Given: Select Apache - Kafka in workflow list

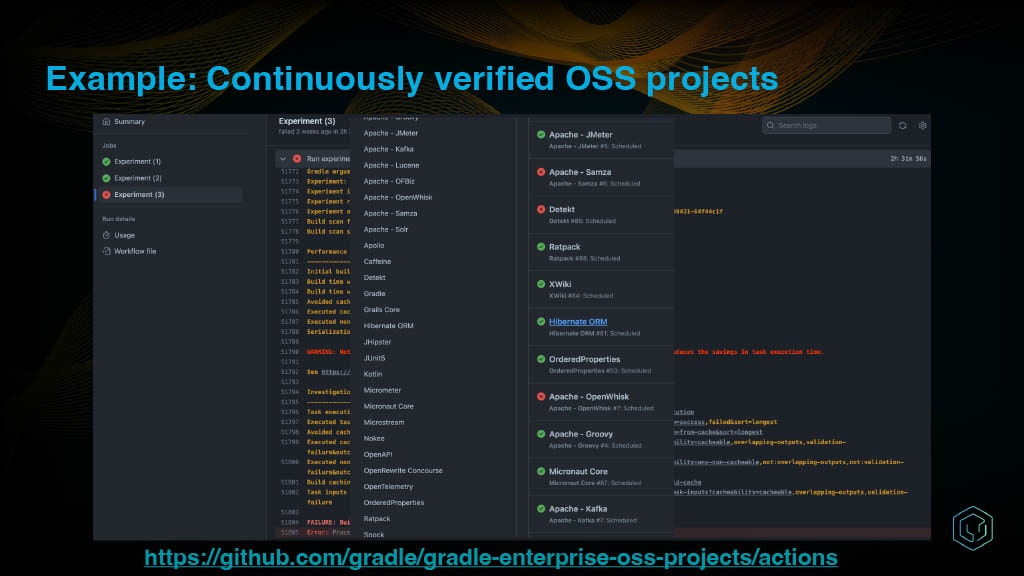Looking at the screenshot, I should 389,149.
